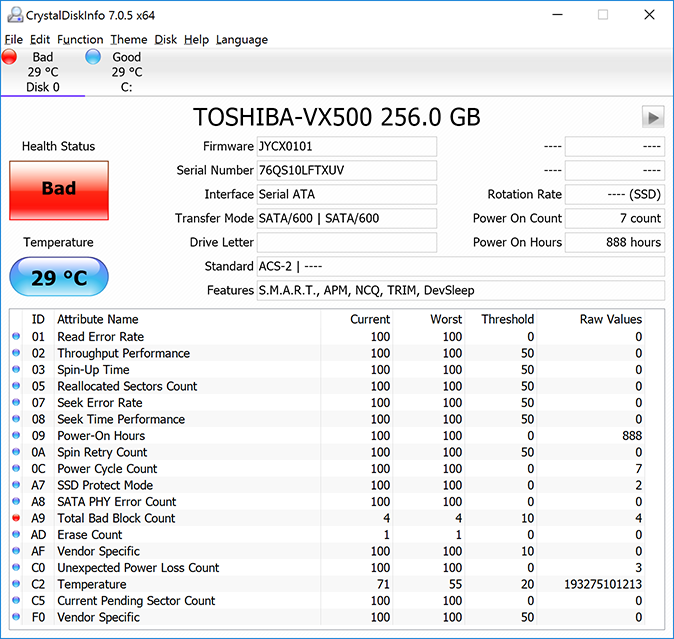Click the blue dot beside Power Cycle Count

(16, 469)
